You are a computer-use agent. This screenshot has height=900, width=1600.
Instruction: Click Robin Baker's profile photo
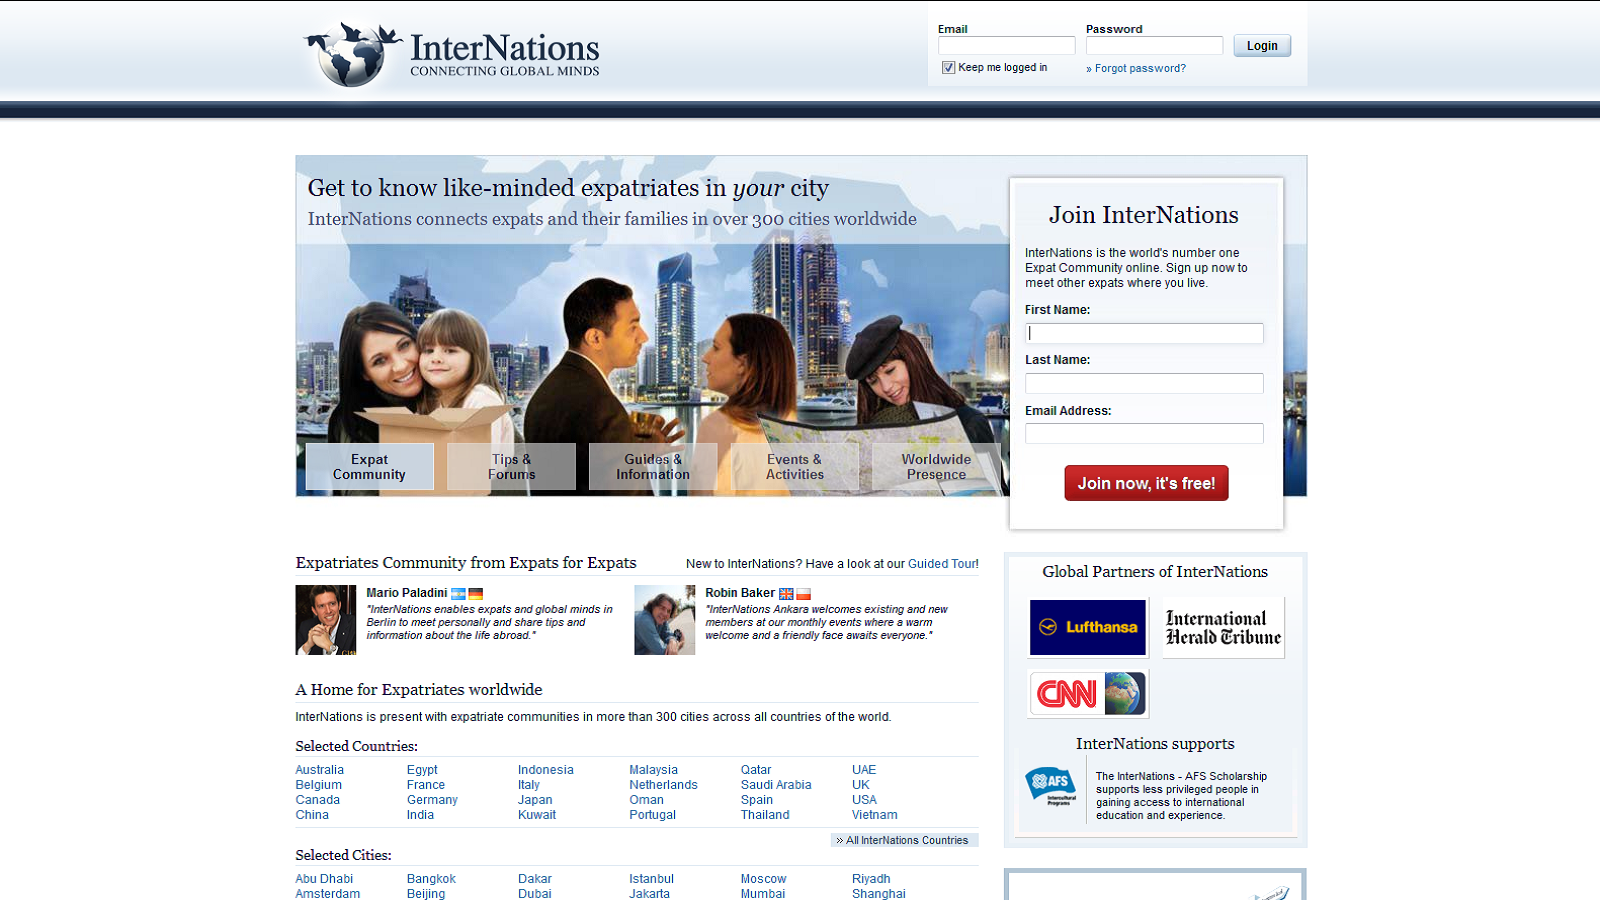point(665,620)
